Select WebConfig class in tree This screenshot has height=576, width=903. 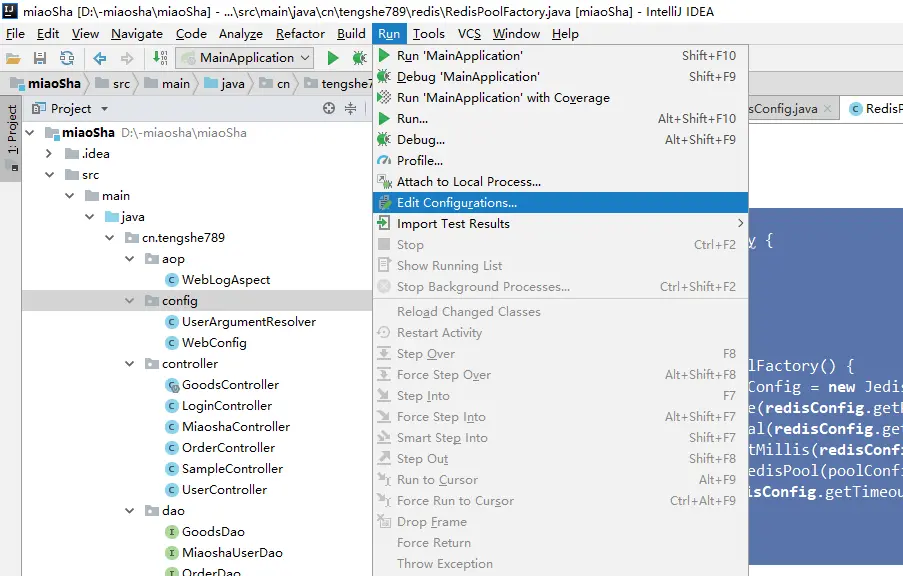coord(206,343)
